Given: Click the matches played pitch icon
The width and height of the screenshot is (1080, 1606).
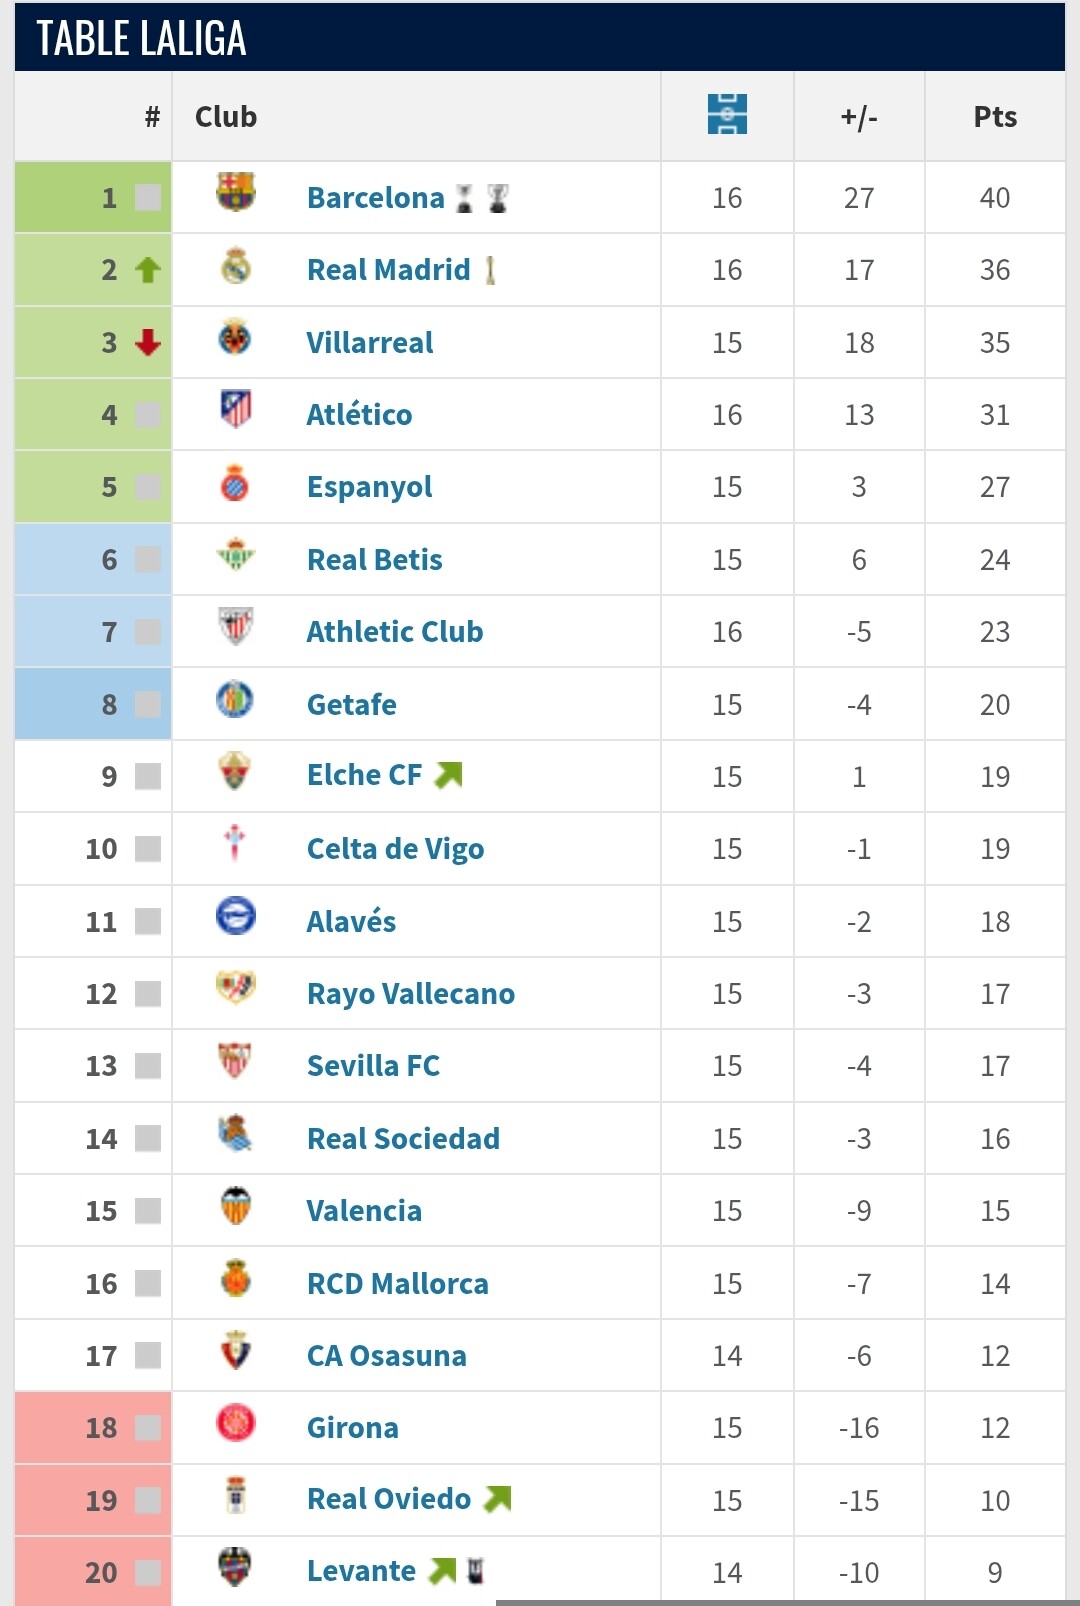Looking at the screenshot, I should point(727,115).
